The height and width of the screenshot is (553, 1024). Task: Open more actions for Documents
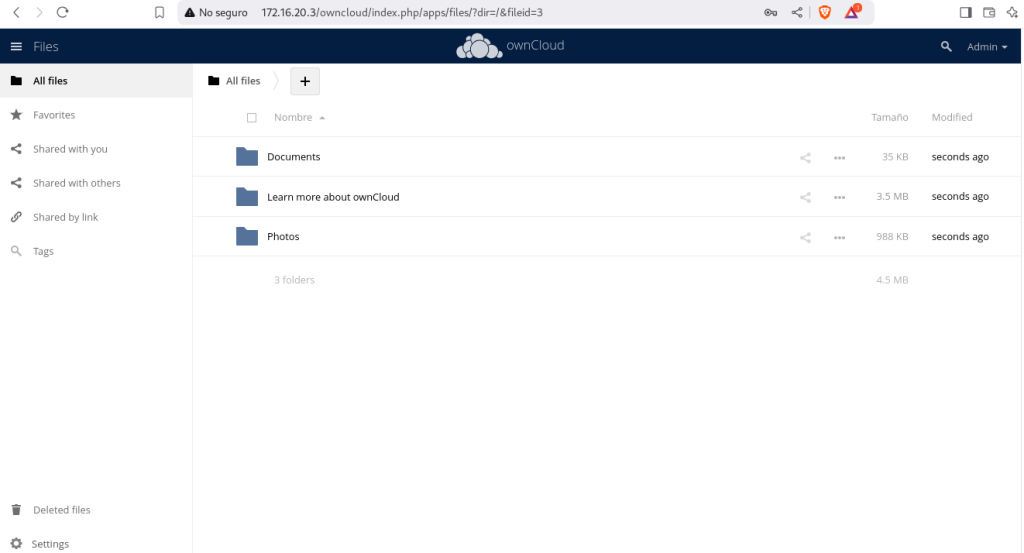pos(839,157)
